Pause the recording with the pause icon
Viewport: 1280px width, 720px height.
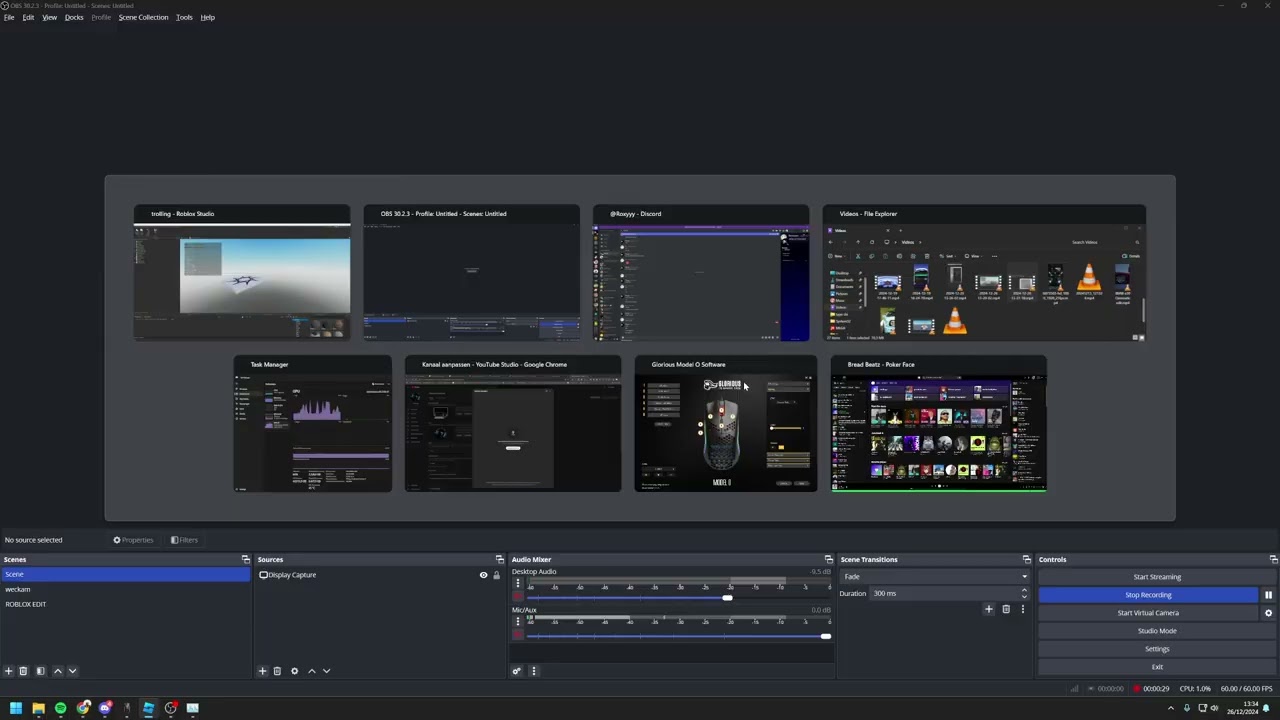tap(1268, 595)
